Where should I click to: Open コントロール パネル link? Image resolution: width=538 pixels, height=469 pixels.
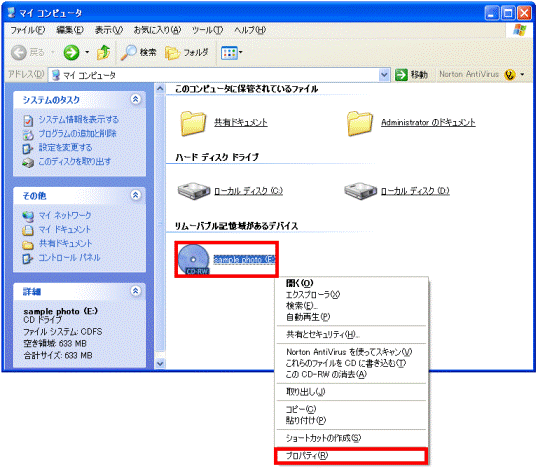(69, 258)
